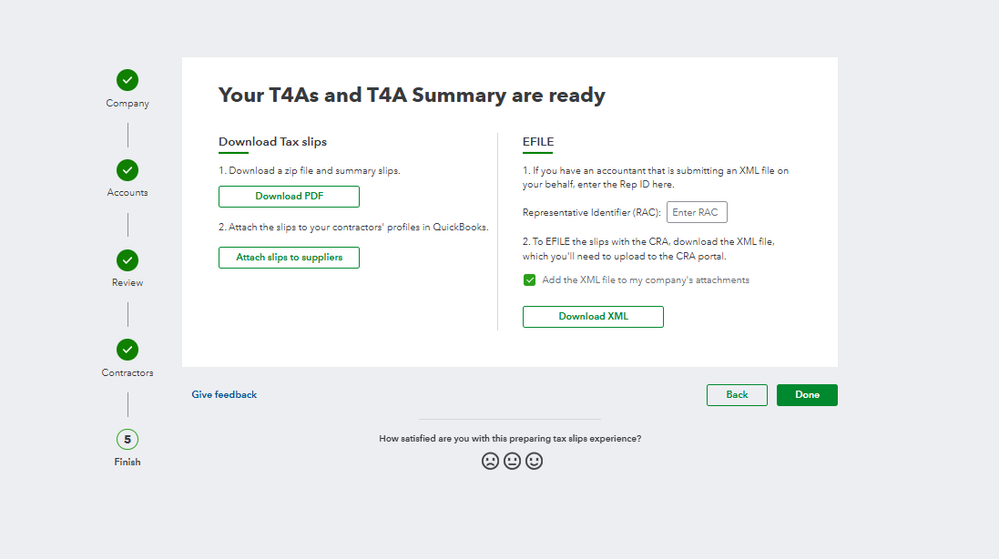Click the Review step checkmark icon

127,260
